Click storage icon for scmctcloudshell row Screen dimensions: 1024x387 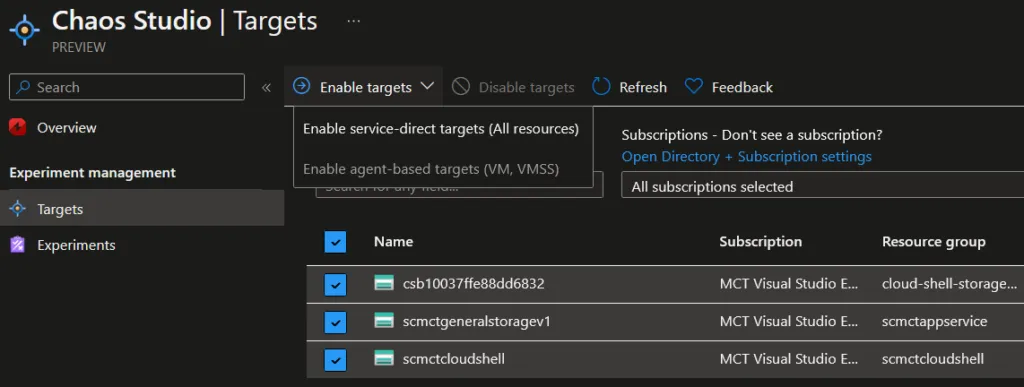click(384, 358)
